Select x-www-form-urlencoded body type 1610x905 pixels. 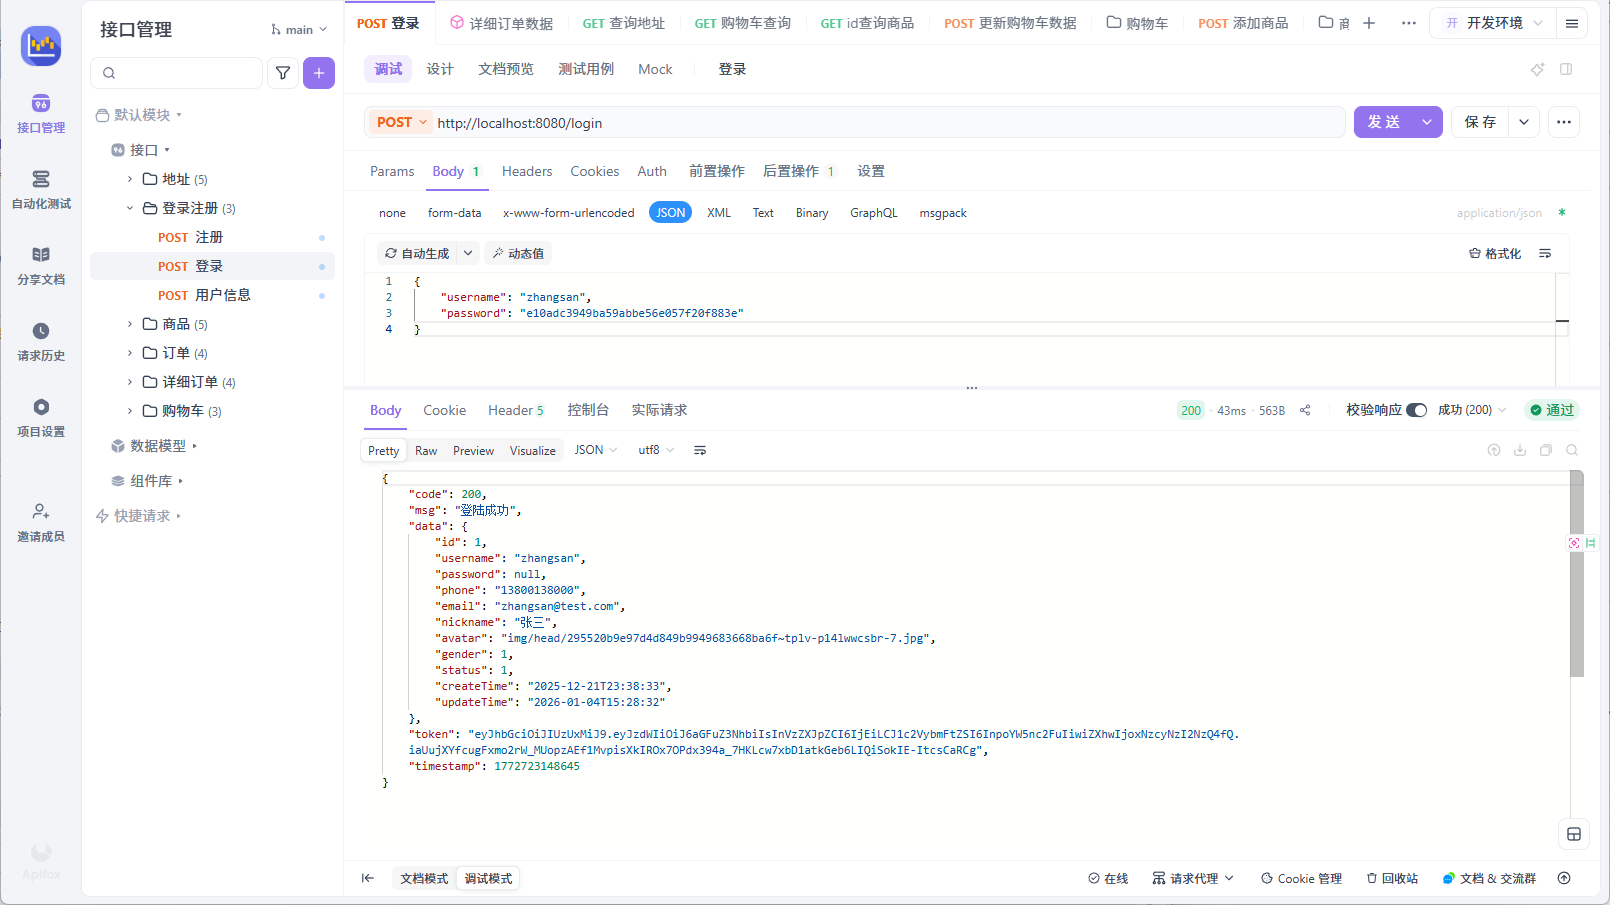pyautogui.click(x=568, y=213)
